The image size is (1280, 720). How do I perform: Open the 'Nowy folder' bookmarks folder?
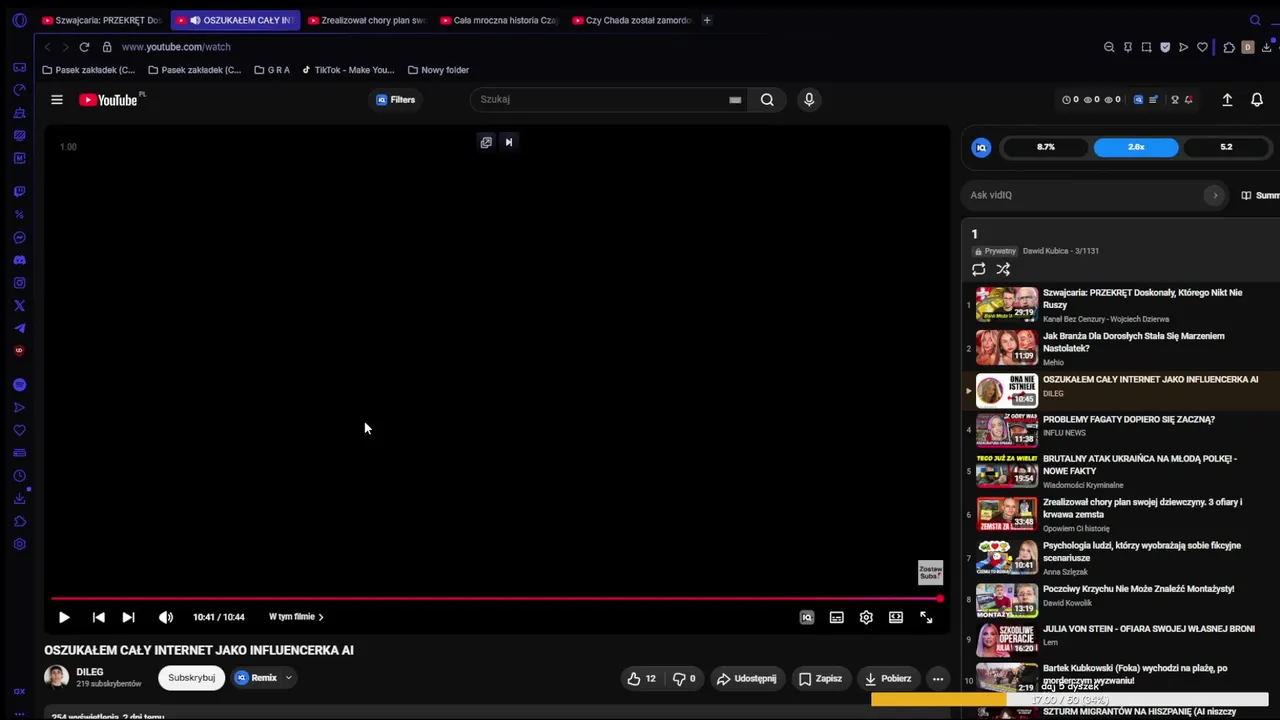439,70
